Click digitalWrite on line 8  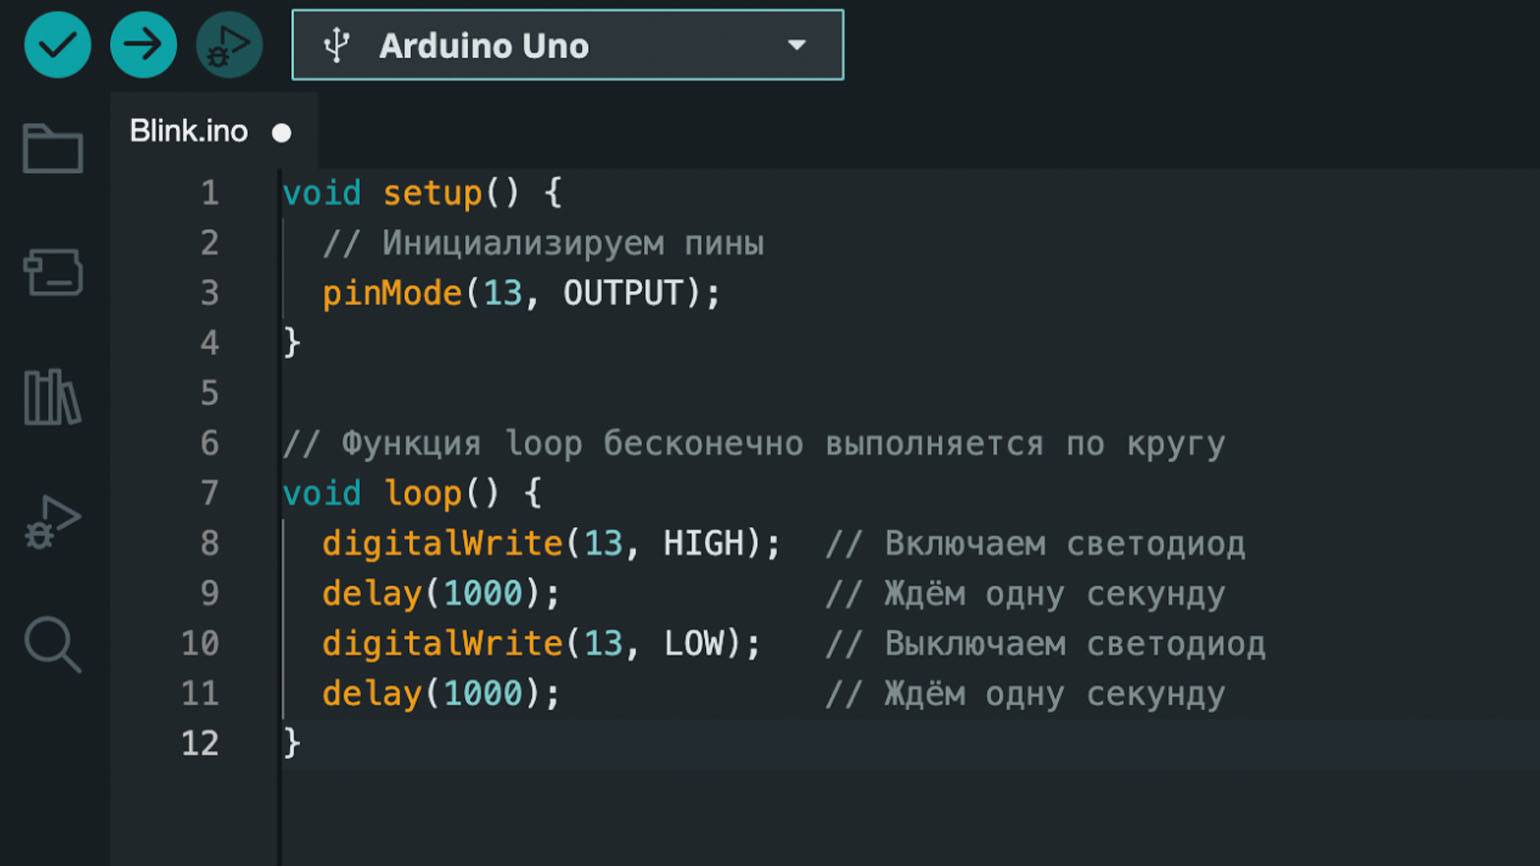click(x=442, y=543)
